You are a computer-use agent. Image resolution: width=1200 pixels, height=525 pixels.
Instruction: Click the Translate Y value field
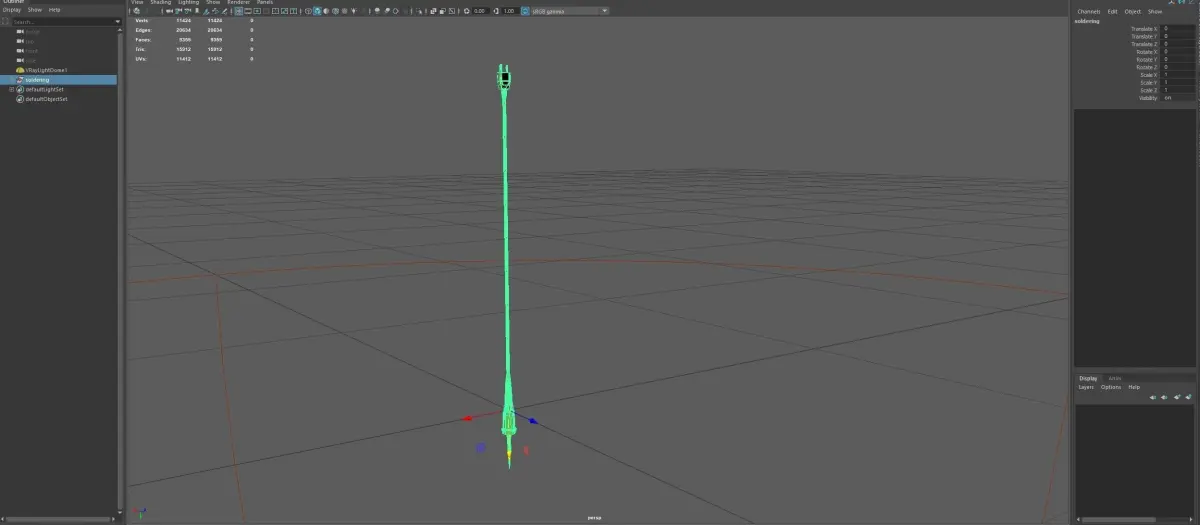pos(1177,37)
